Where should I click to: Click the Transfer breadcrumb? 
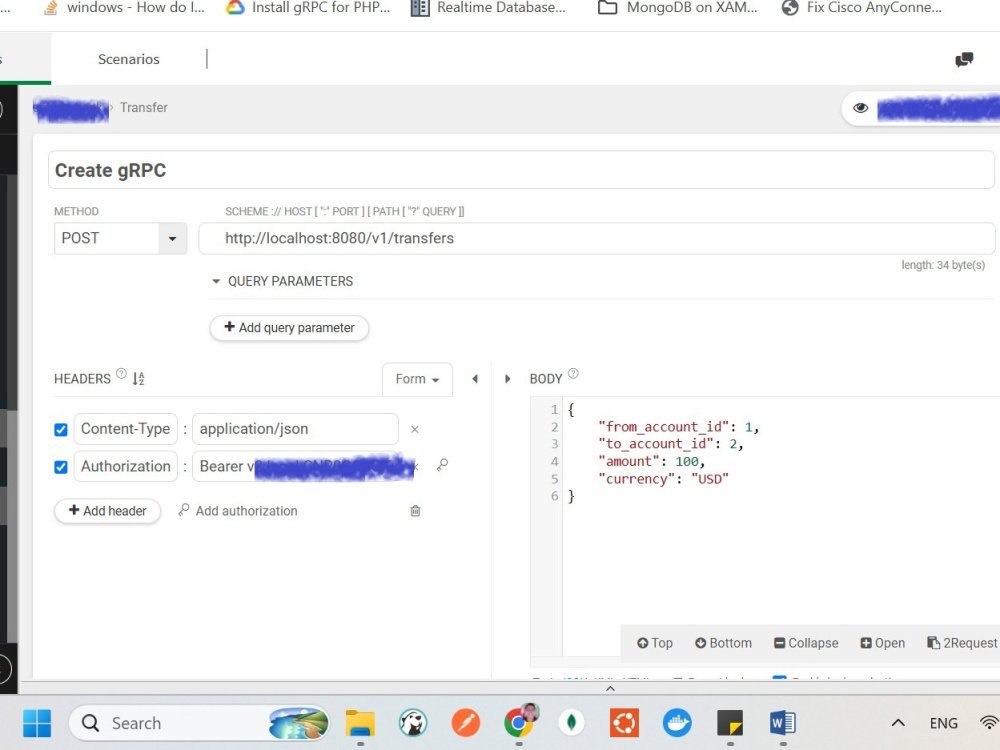click(143, 108)
